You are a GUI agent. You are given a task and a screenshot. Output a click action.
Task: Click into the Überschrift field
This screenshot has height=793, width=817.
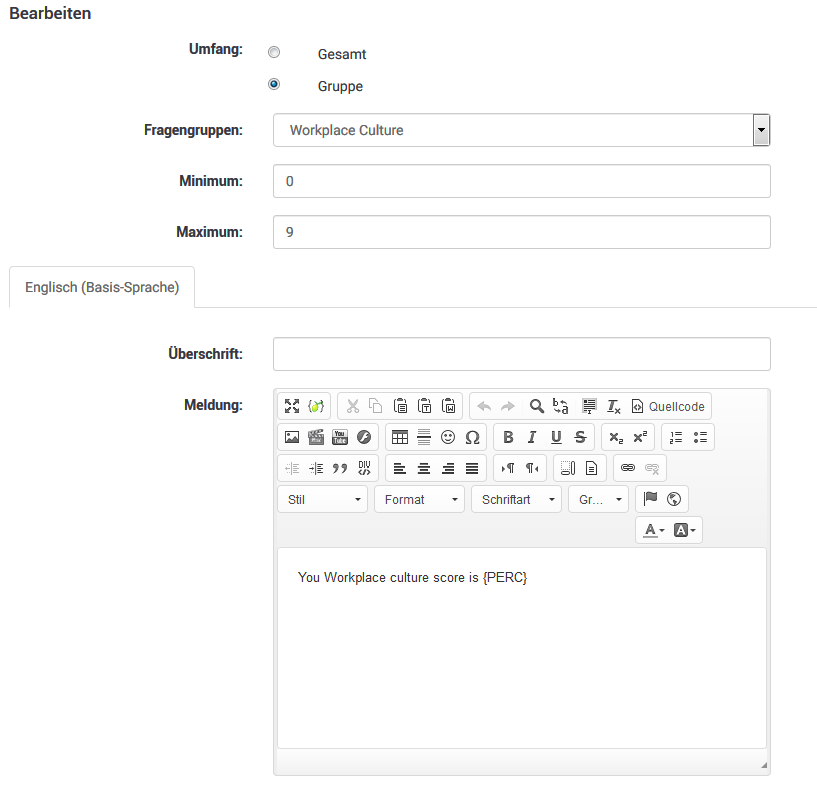pos(522,354)
